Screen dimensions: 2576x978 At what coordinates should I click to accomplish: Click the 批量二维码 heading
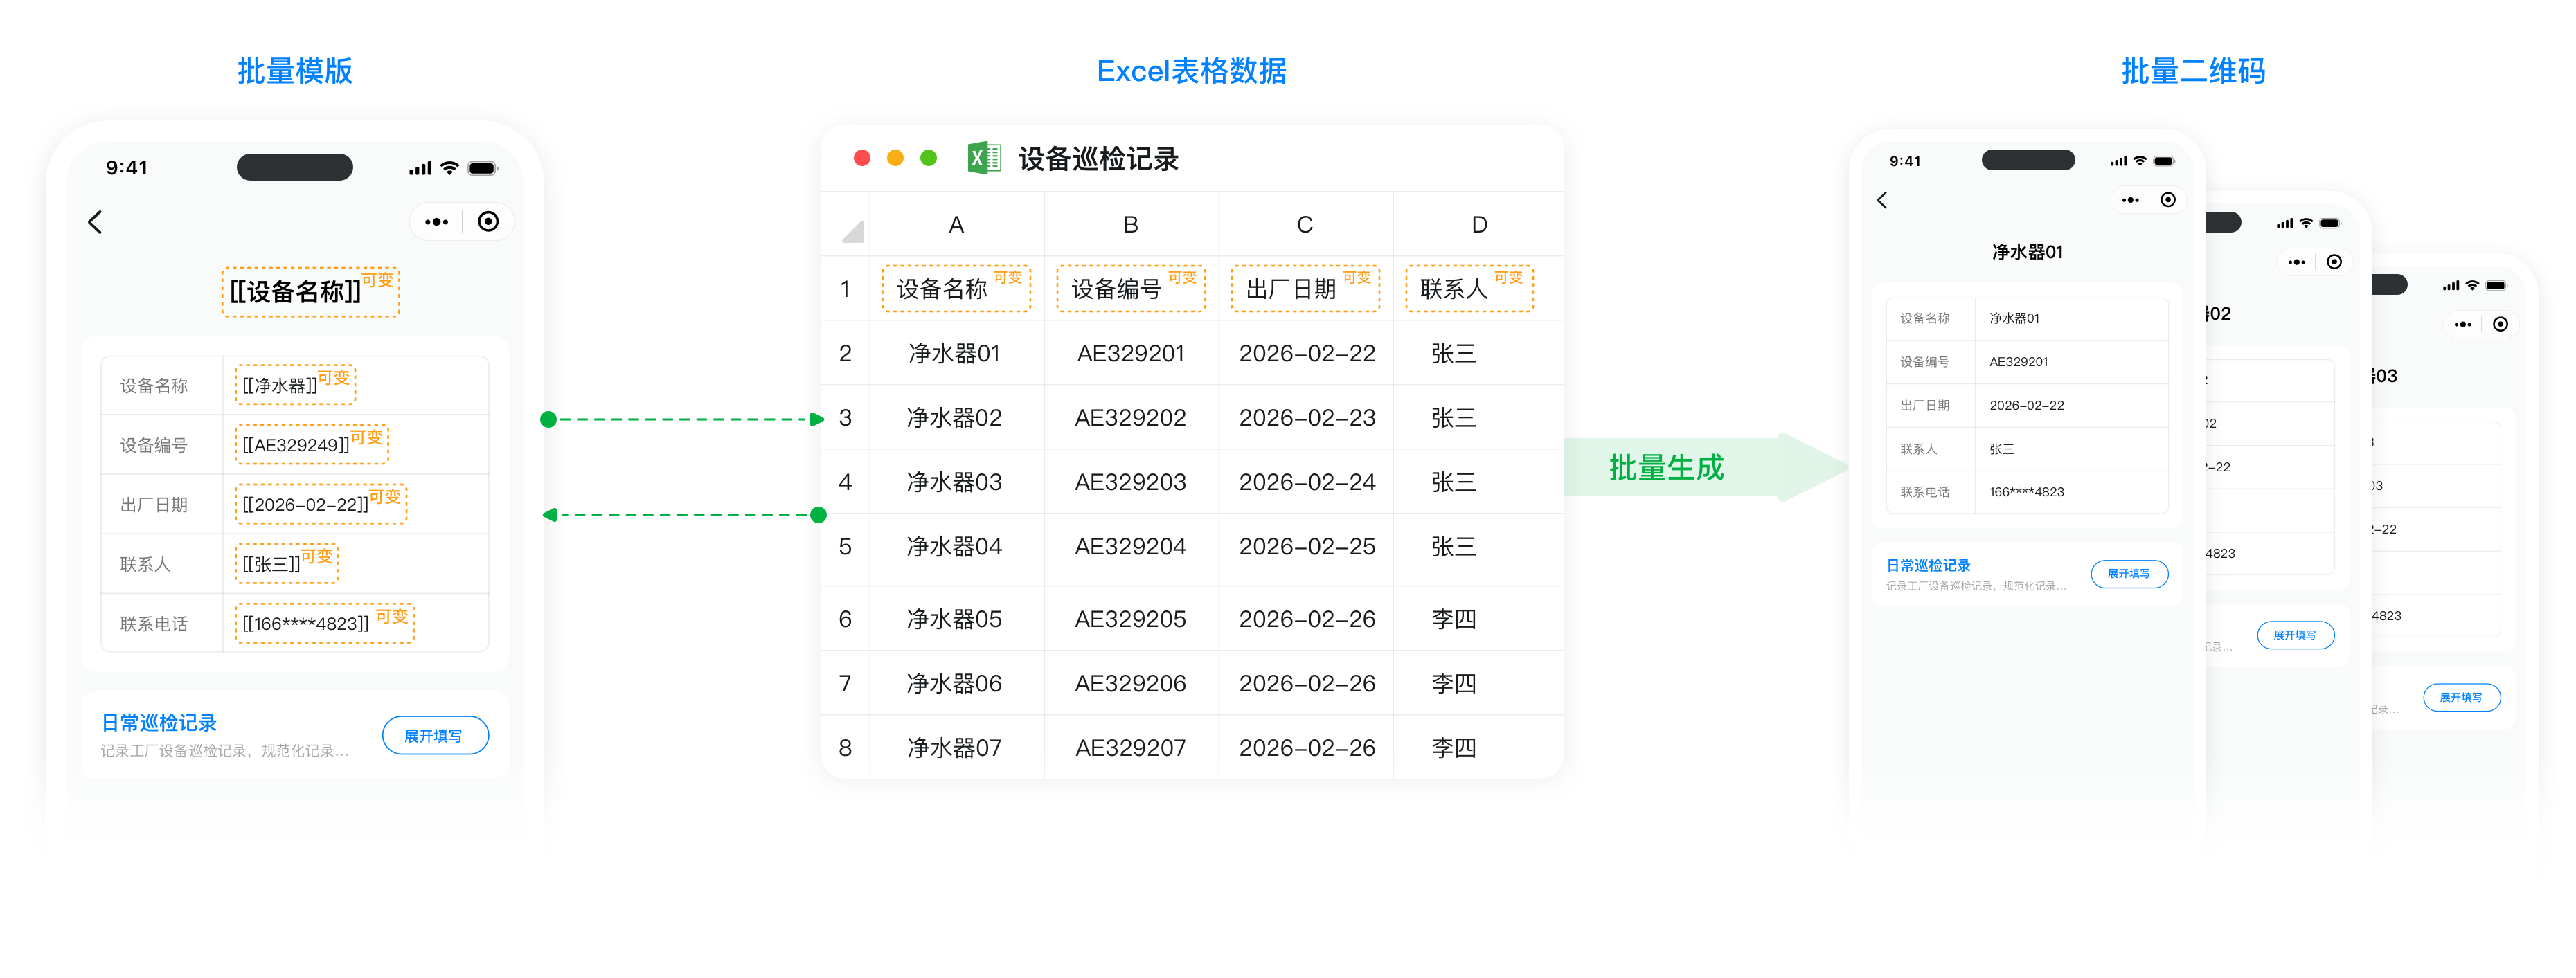(2193, 71)
